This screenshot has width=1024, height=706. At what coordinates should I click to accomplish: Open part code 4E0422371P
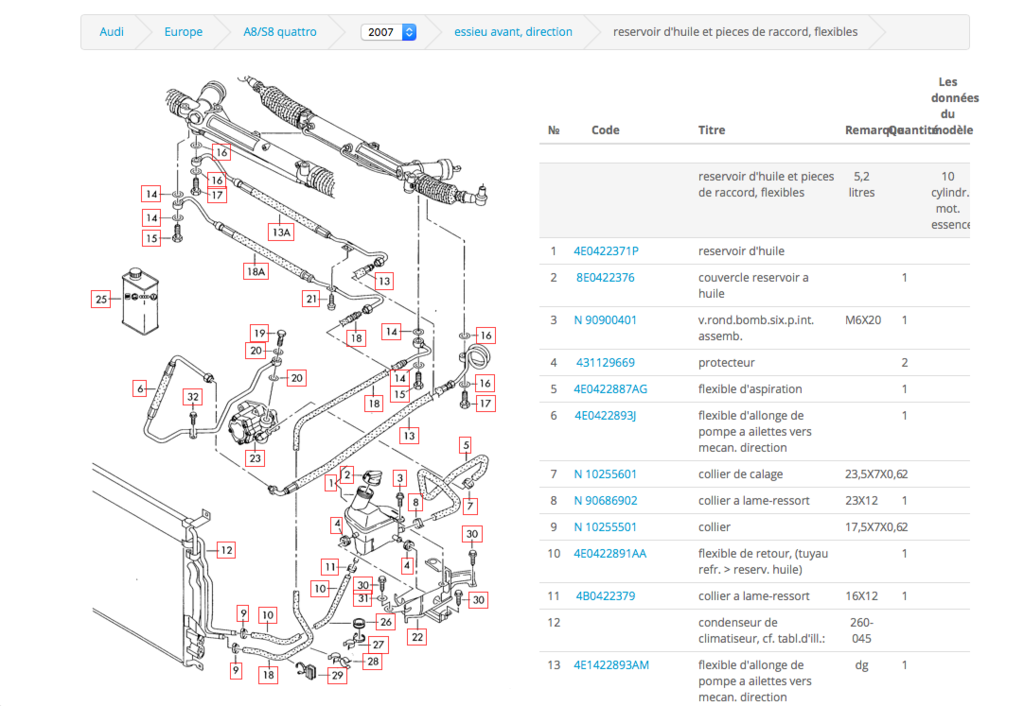point(605,251)
